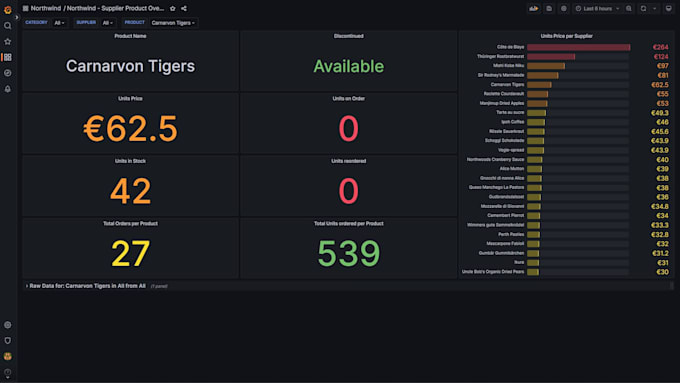Open the Northwind folder breadcrumb

[46, 8]
